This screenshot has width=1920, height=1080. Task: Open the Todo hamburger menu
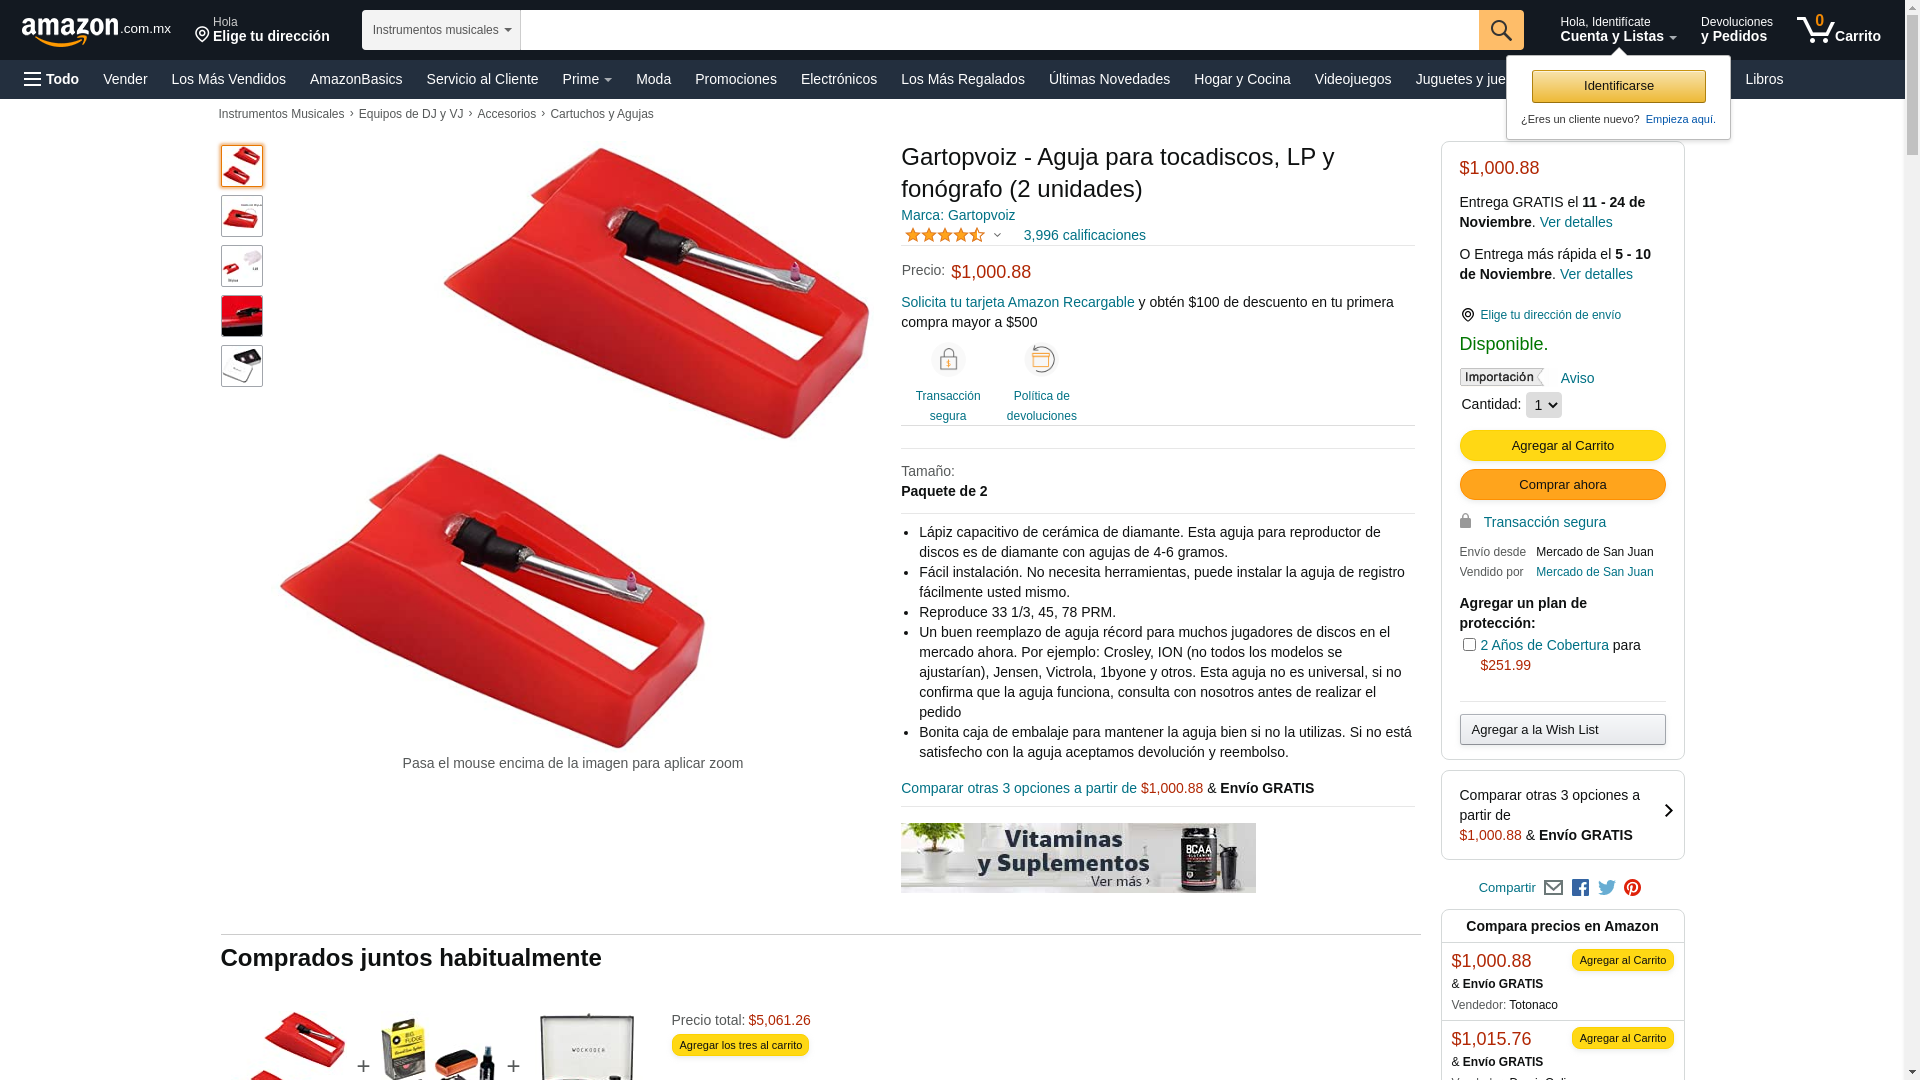click(51, 79)
